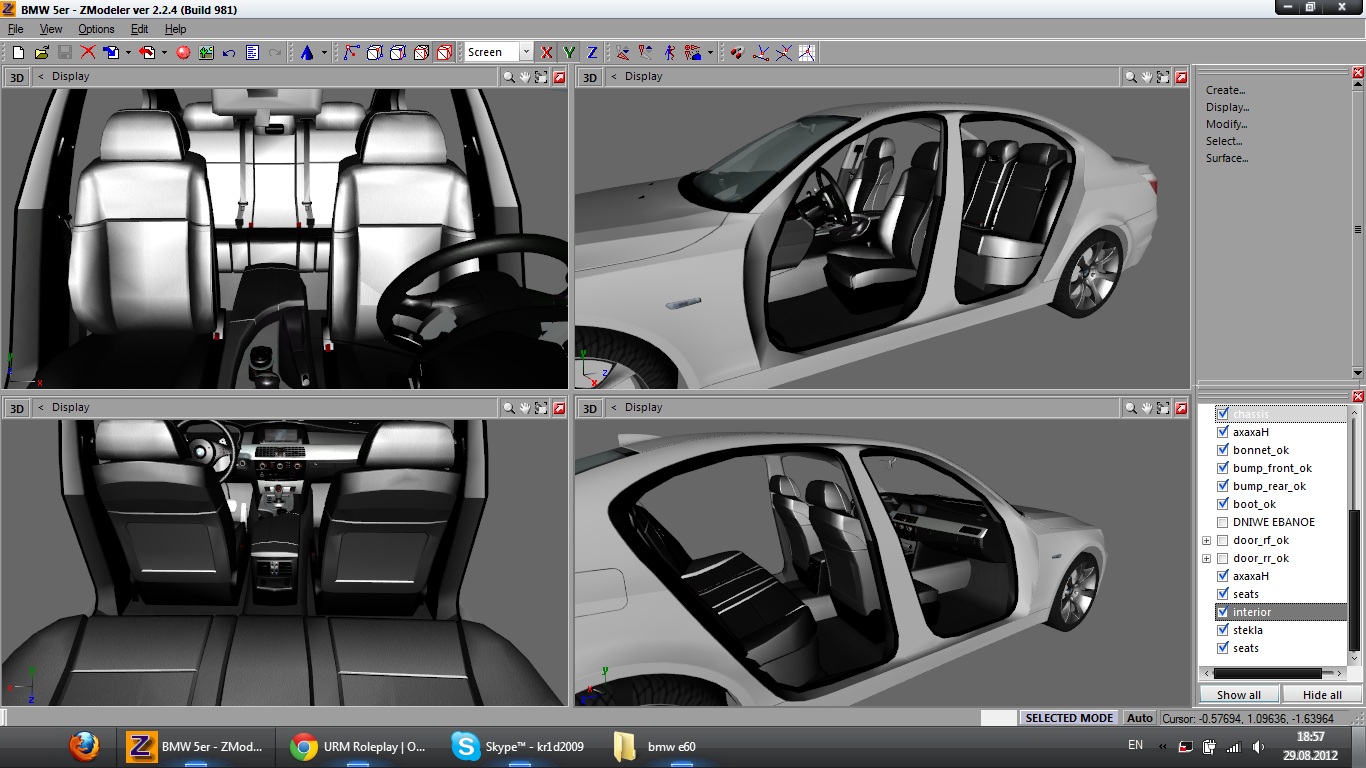Toggle the X axis constraint
This screenshot has height=768, width=1366.
(x=546, y=52)
